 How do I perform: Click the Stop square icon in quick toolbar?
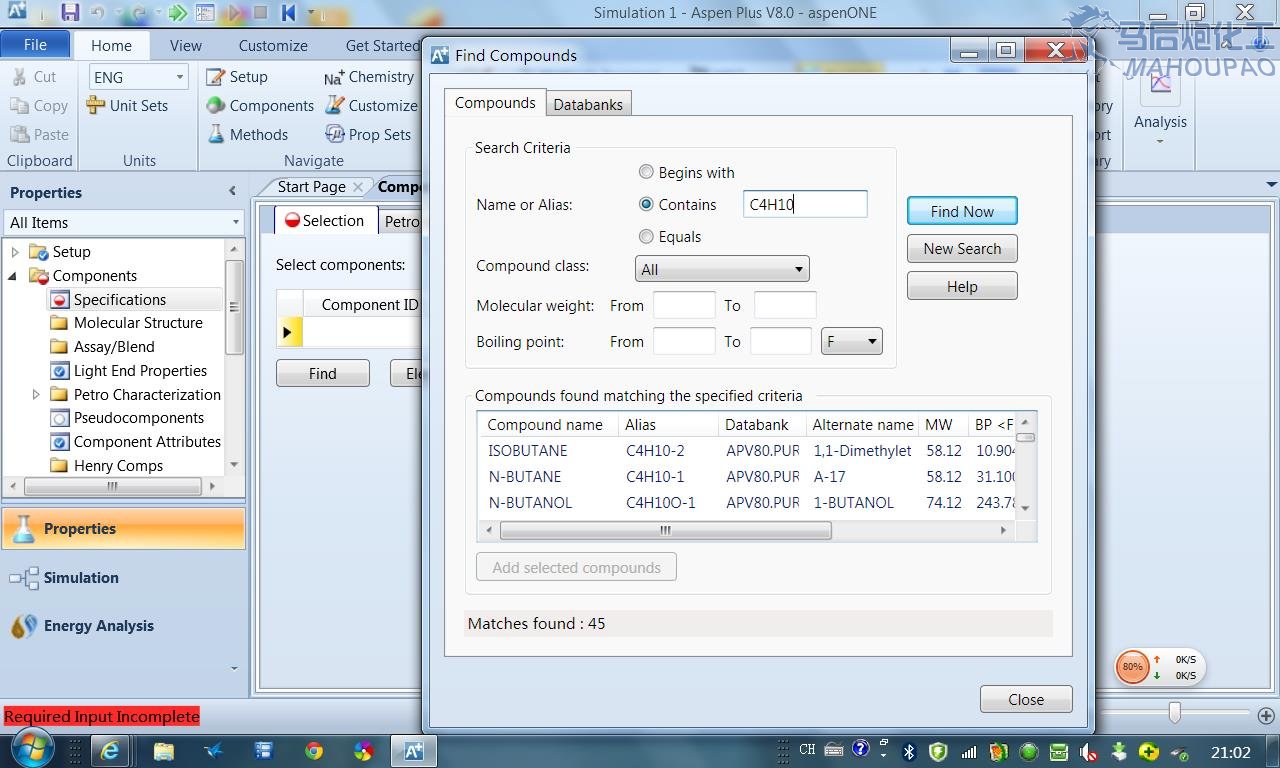click(x=260, y=13)
